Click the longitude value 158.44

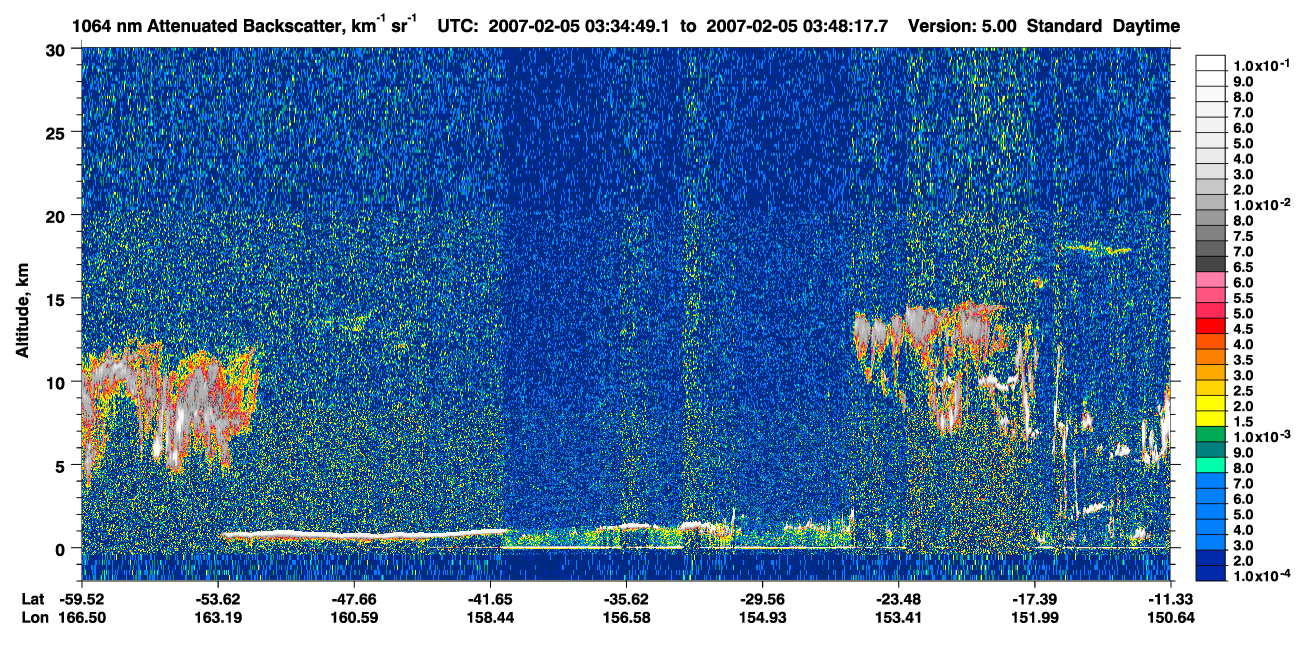pos(490,617)
